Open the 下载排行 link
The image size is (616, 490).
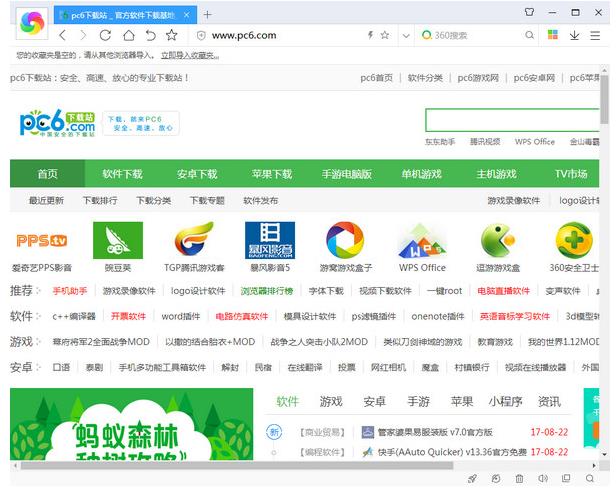[100, 200]
